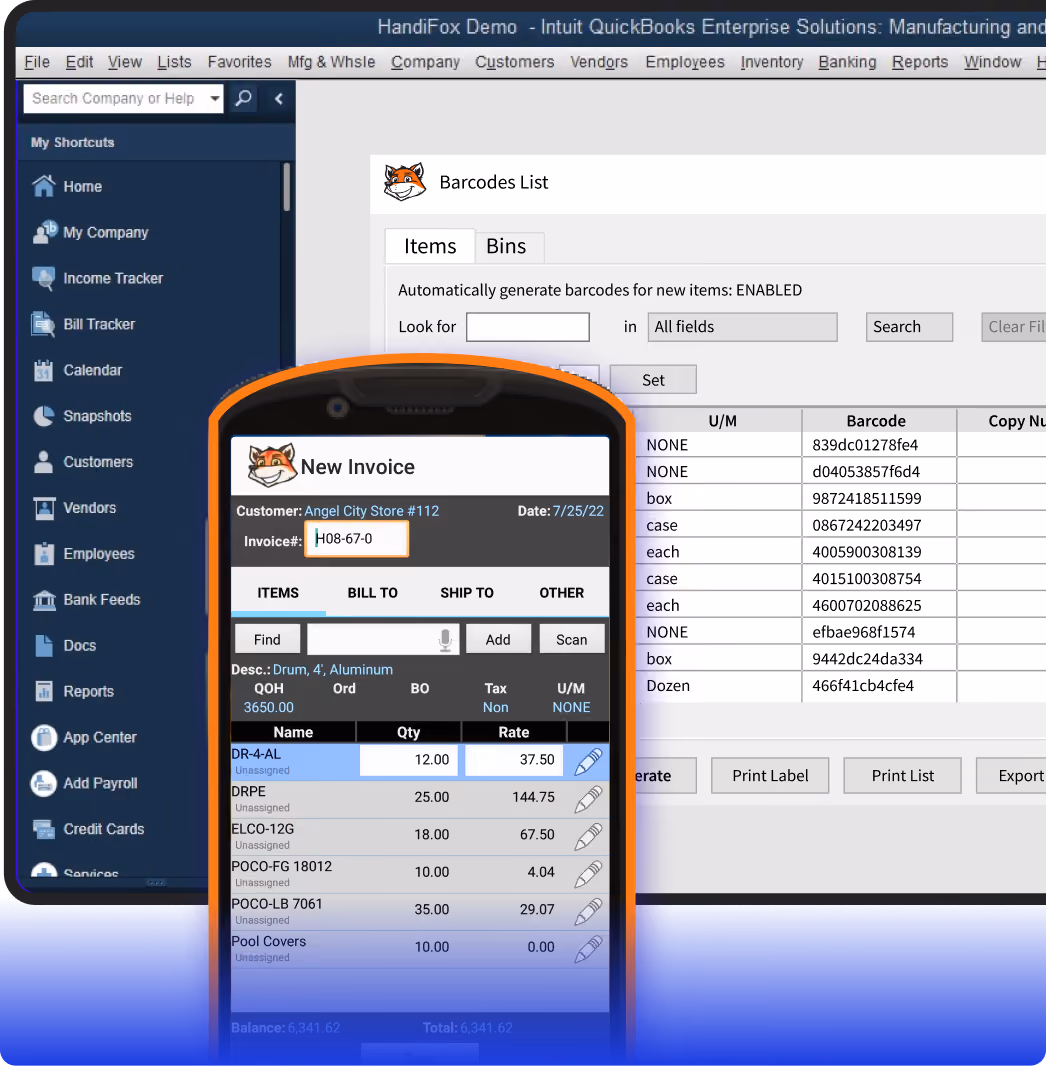
Task: Tap edit pencil for POCO-FG 18012 line
Action: click(x=589, y=874)
